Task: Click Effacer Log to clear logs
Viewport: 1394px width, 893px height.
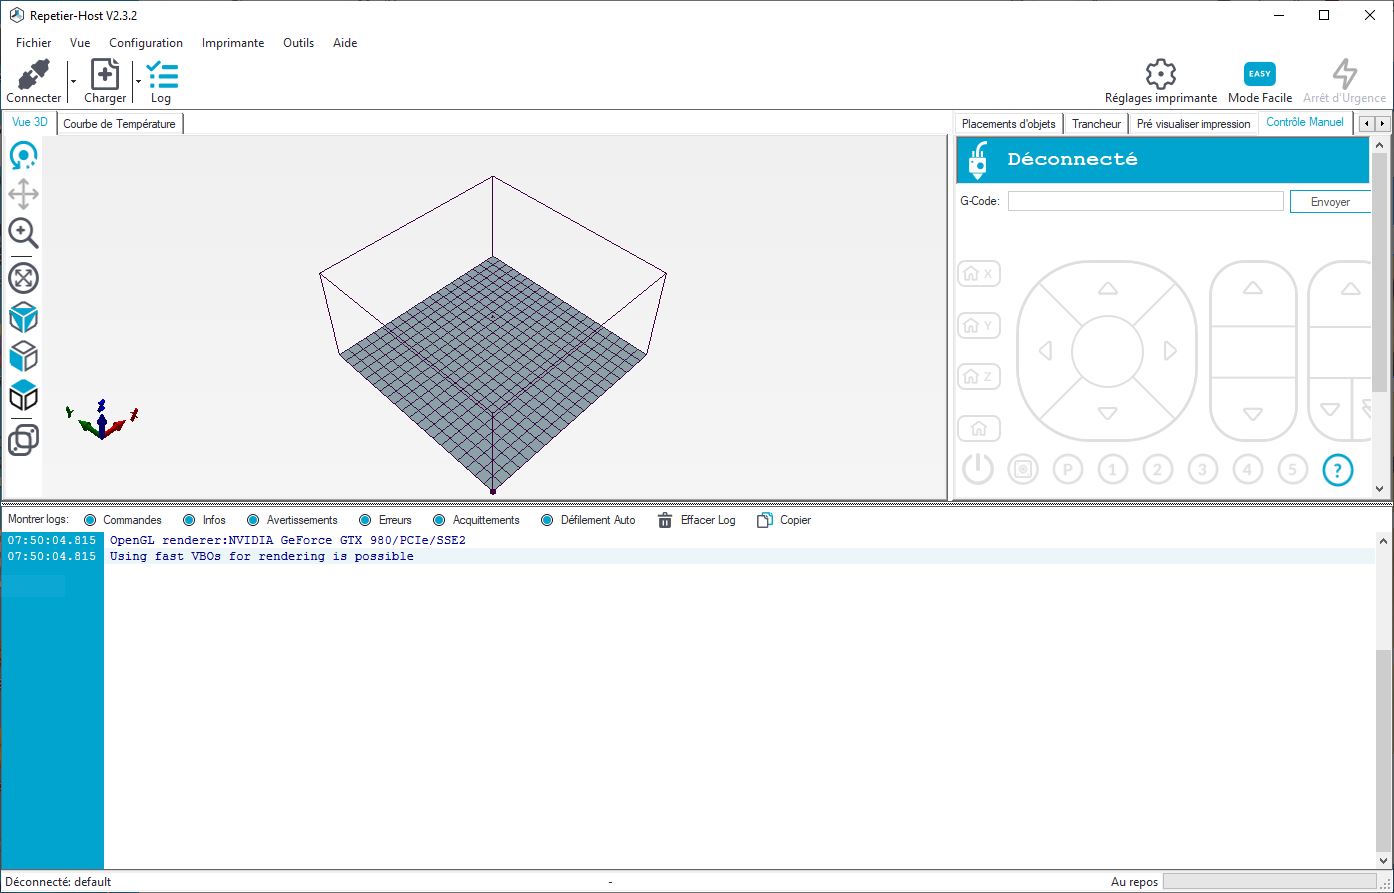Action: click(696, 520)
